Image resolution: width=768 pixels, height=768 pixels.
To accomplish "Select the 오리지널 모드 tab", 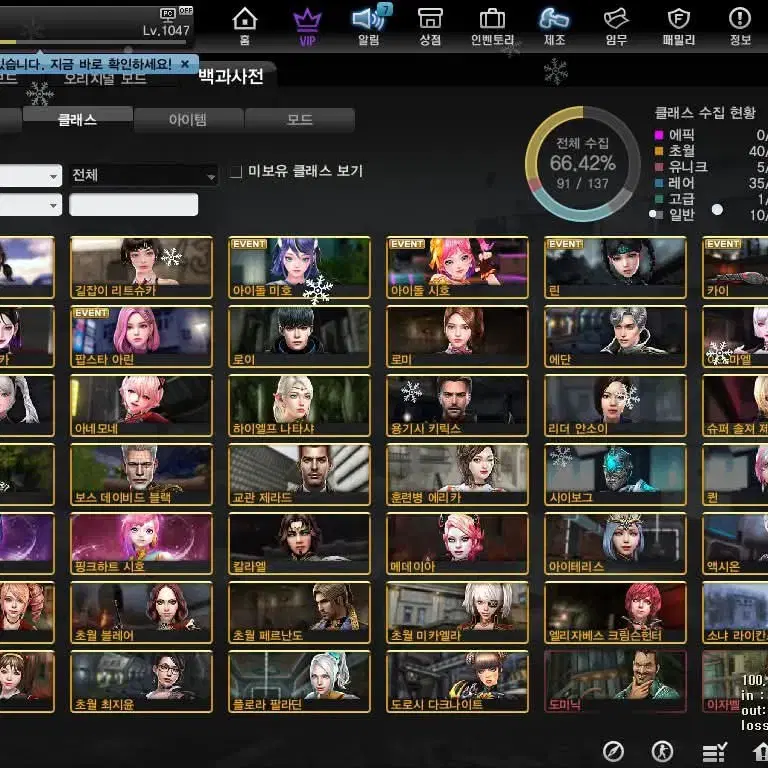I will coord(105,79).
